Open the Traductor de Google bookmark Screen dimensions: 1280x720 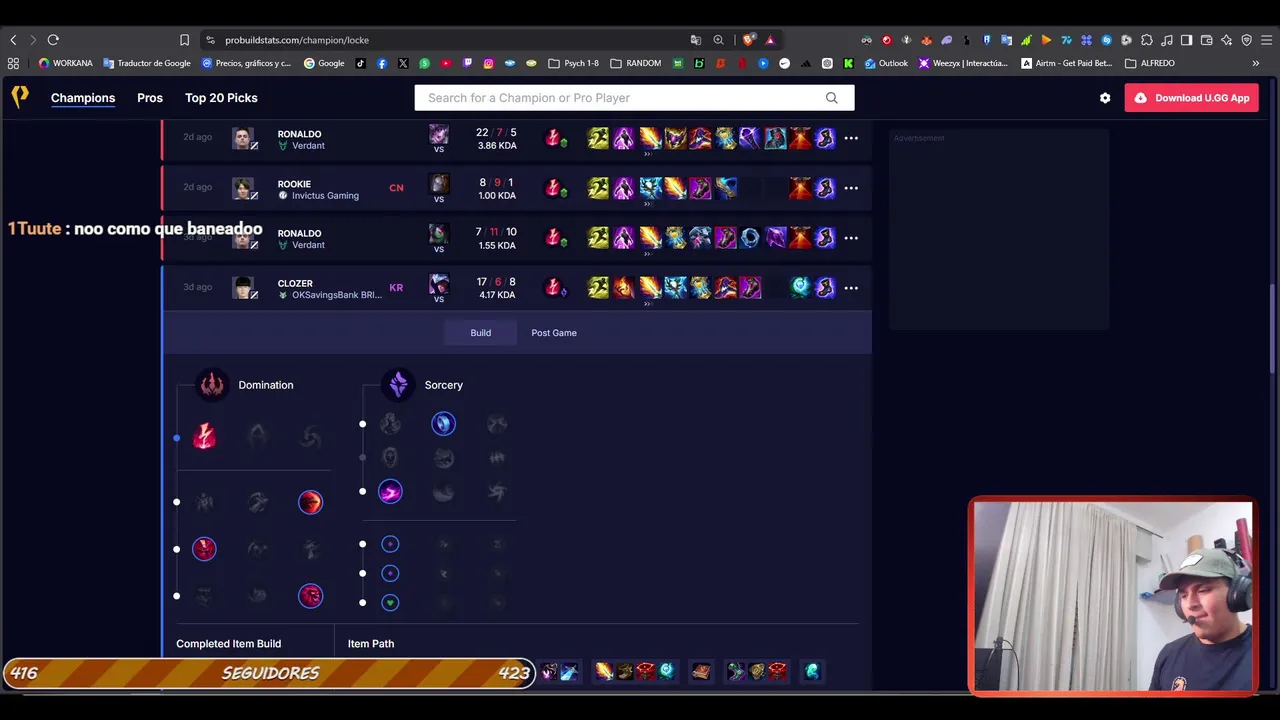pyautogui.click(x=147, y=63)
